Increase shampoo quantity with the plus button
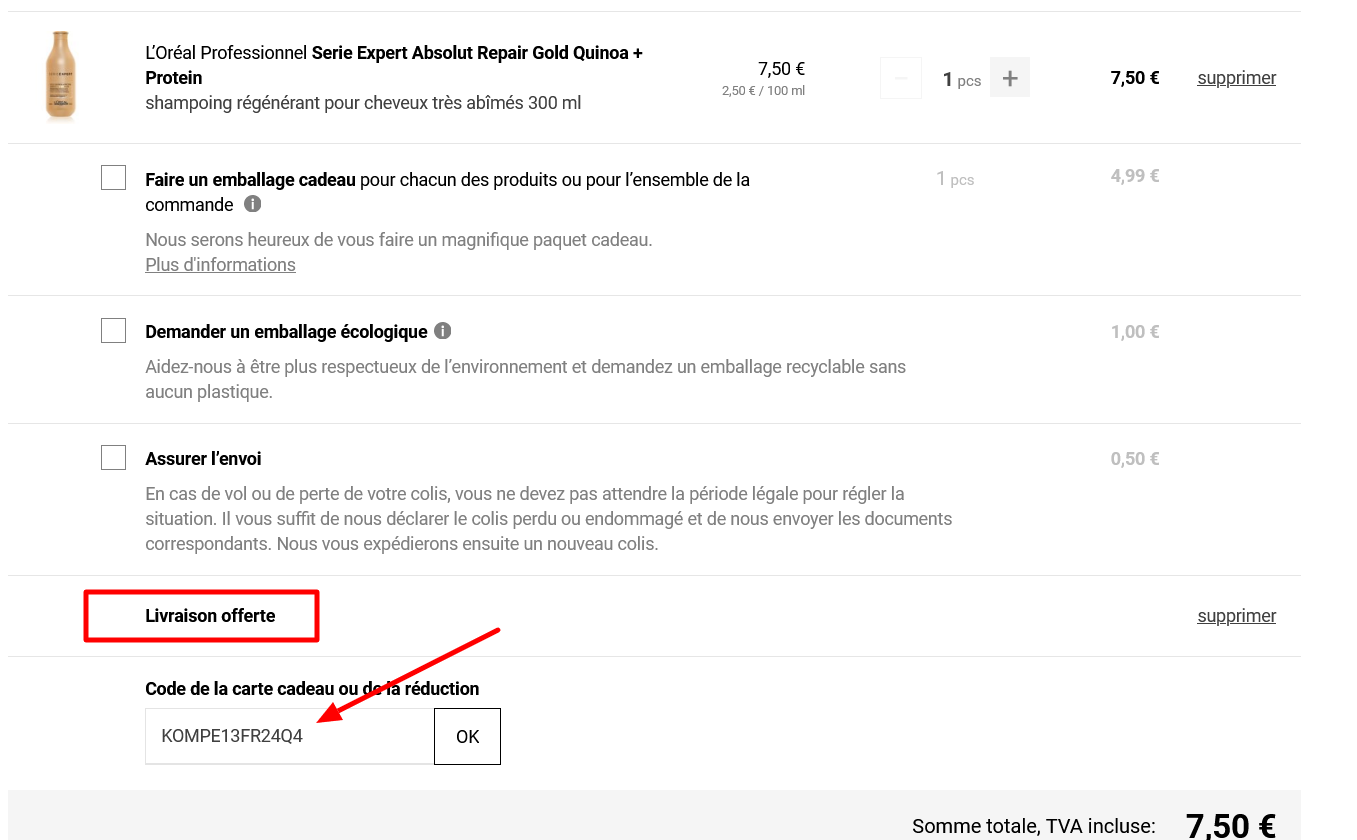 pos(1009,78)
